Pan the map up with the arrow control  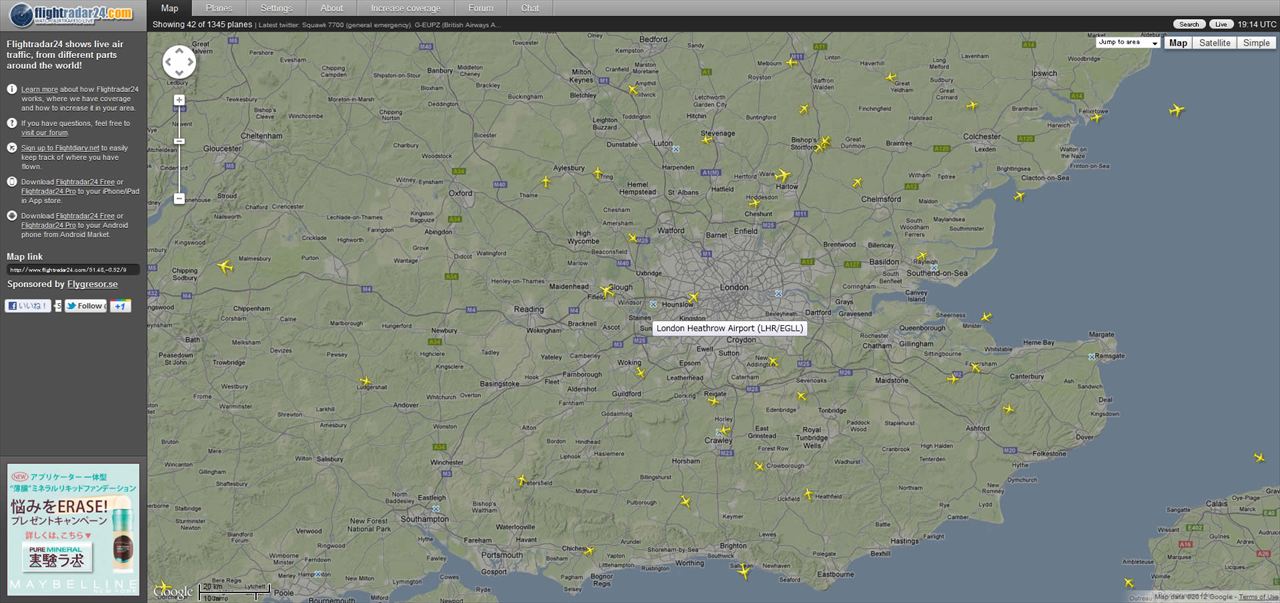point(179,51)
